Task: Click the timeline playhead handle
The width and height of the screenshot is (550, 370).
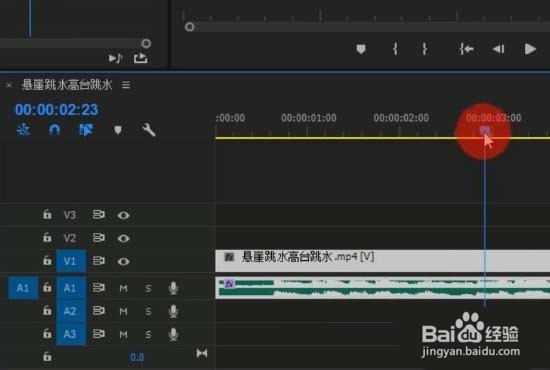Action: [x=485, y=130]
